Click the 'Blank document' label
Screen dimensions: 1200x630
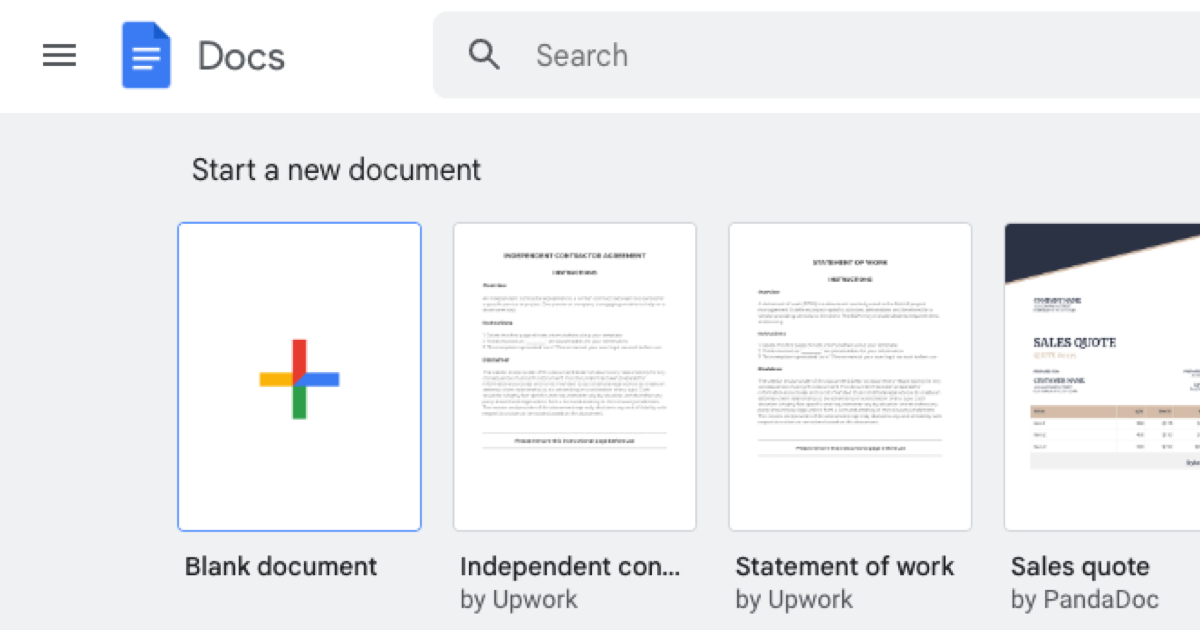pyautogui.click(x=281, y=567)
